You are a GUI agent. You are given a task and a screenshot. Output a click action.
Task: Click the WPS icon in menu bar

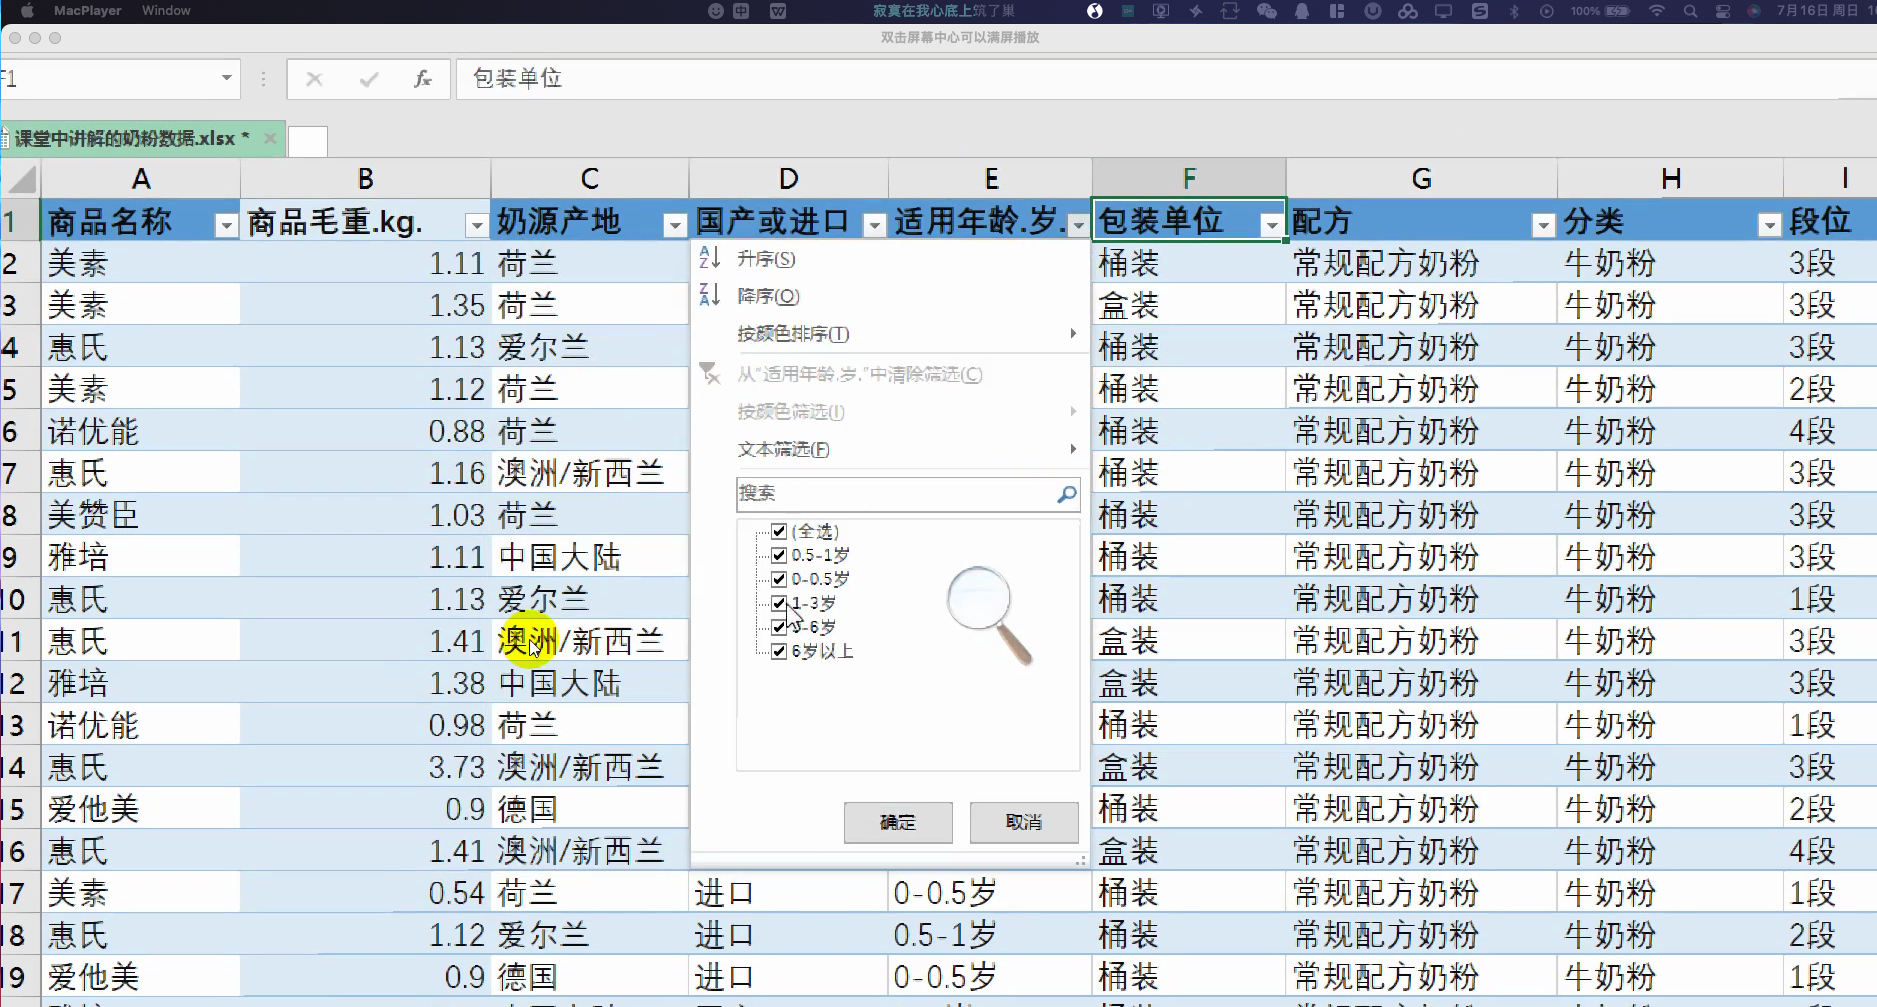coord(778,11)
